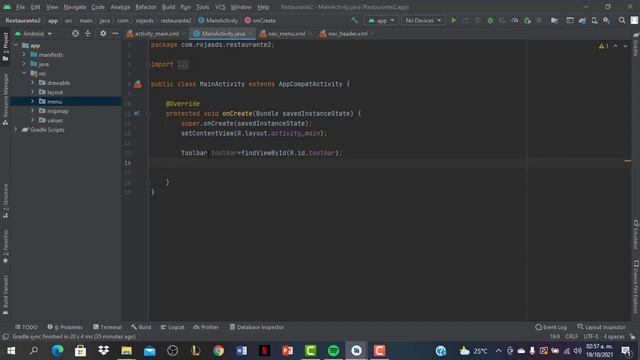Open the Project tool window side tab
Screen dimensions: 640x360
click(x=5, y=47)
